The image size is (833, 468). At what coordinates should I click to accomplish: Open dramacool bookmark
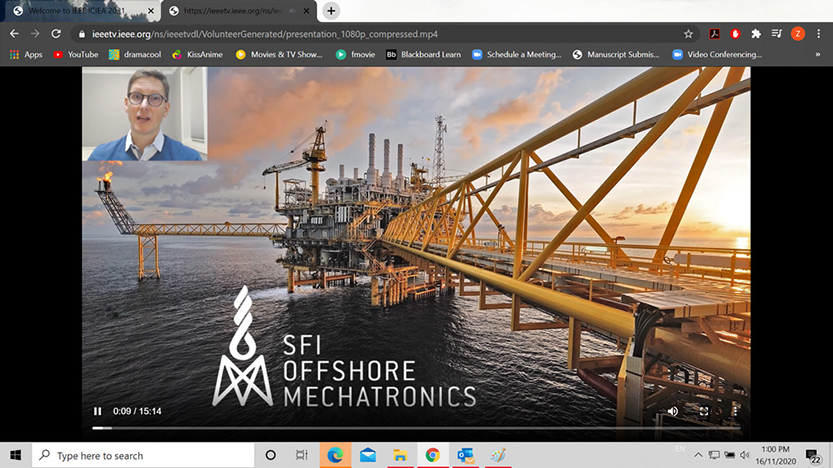click(135, 54)
